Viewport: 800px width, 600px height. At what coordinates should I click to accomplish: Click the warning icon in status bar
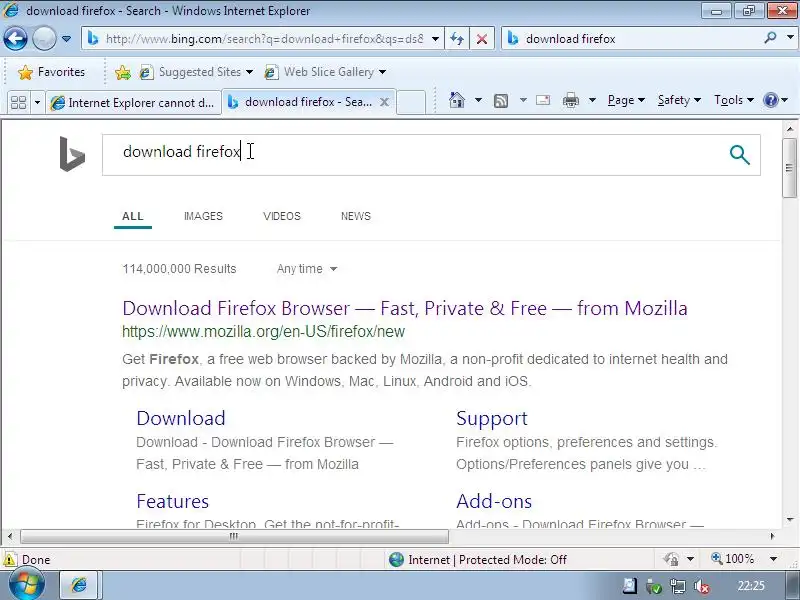click(9, 559)
